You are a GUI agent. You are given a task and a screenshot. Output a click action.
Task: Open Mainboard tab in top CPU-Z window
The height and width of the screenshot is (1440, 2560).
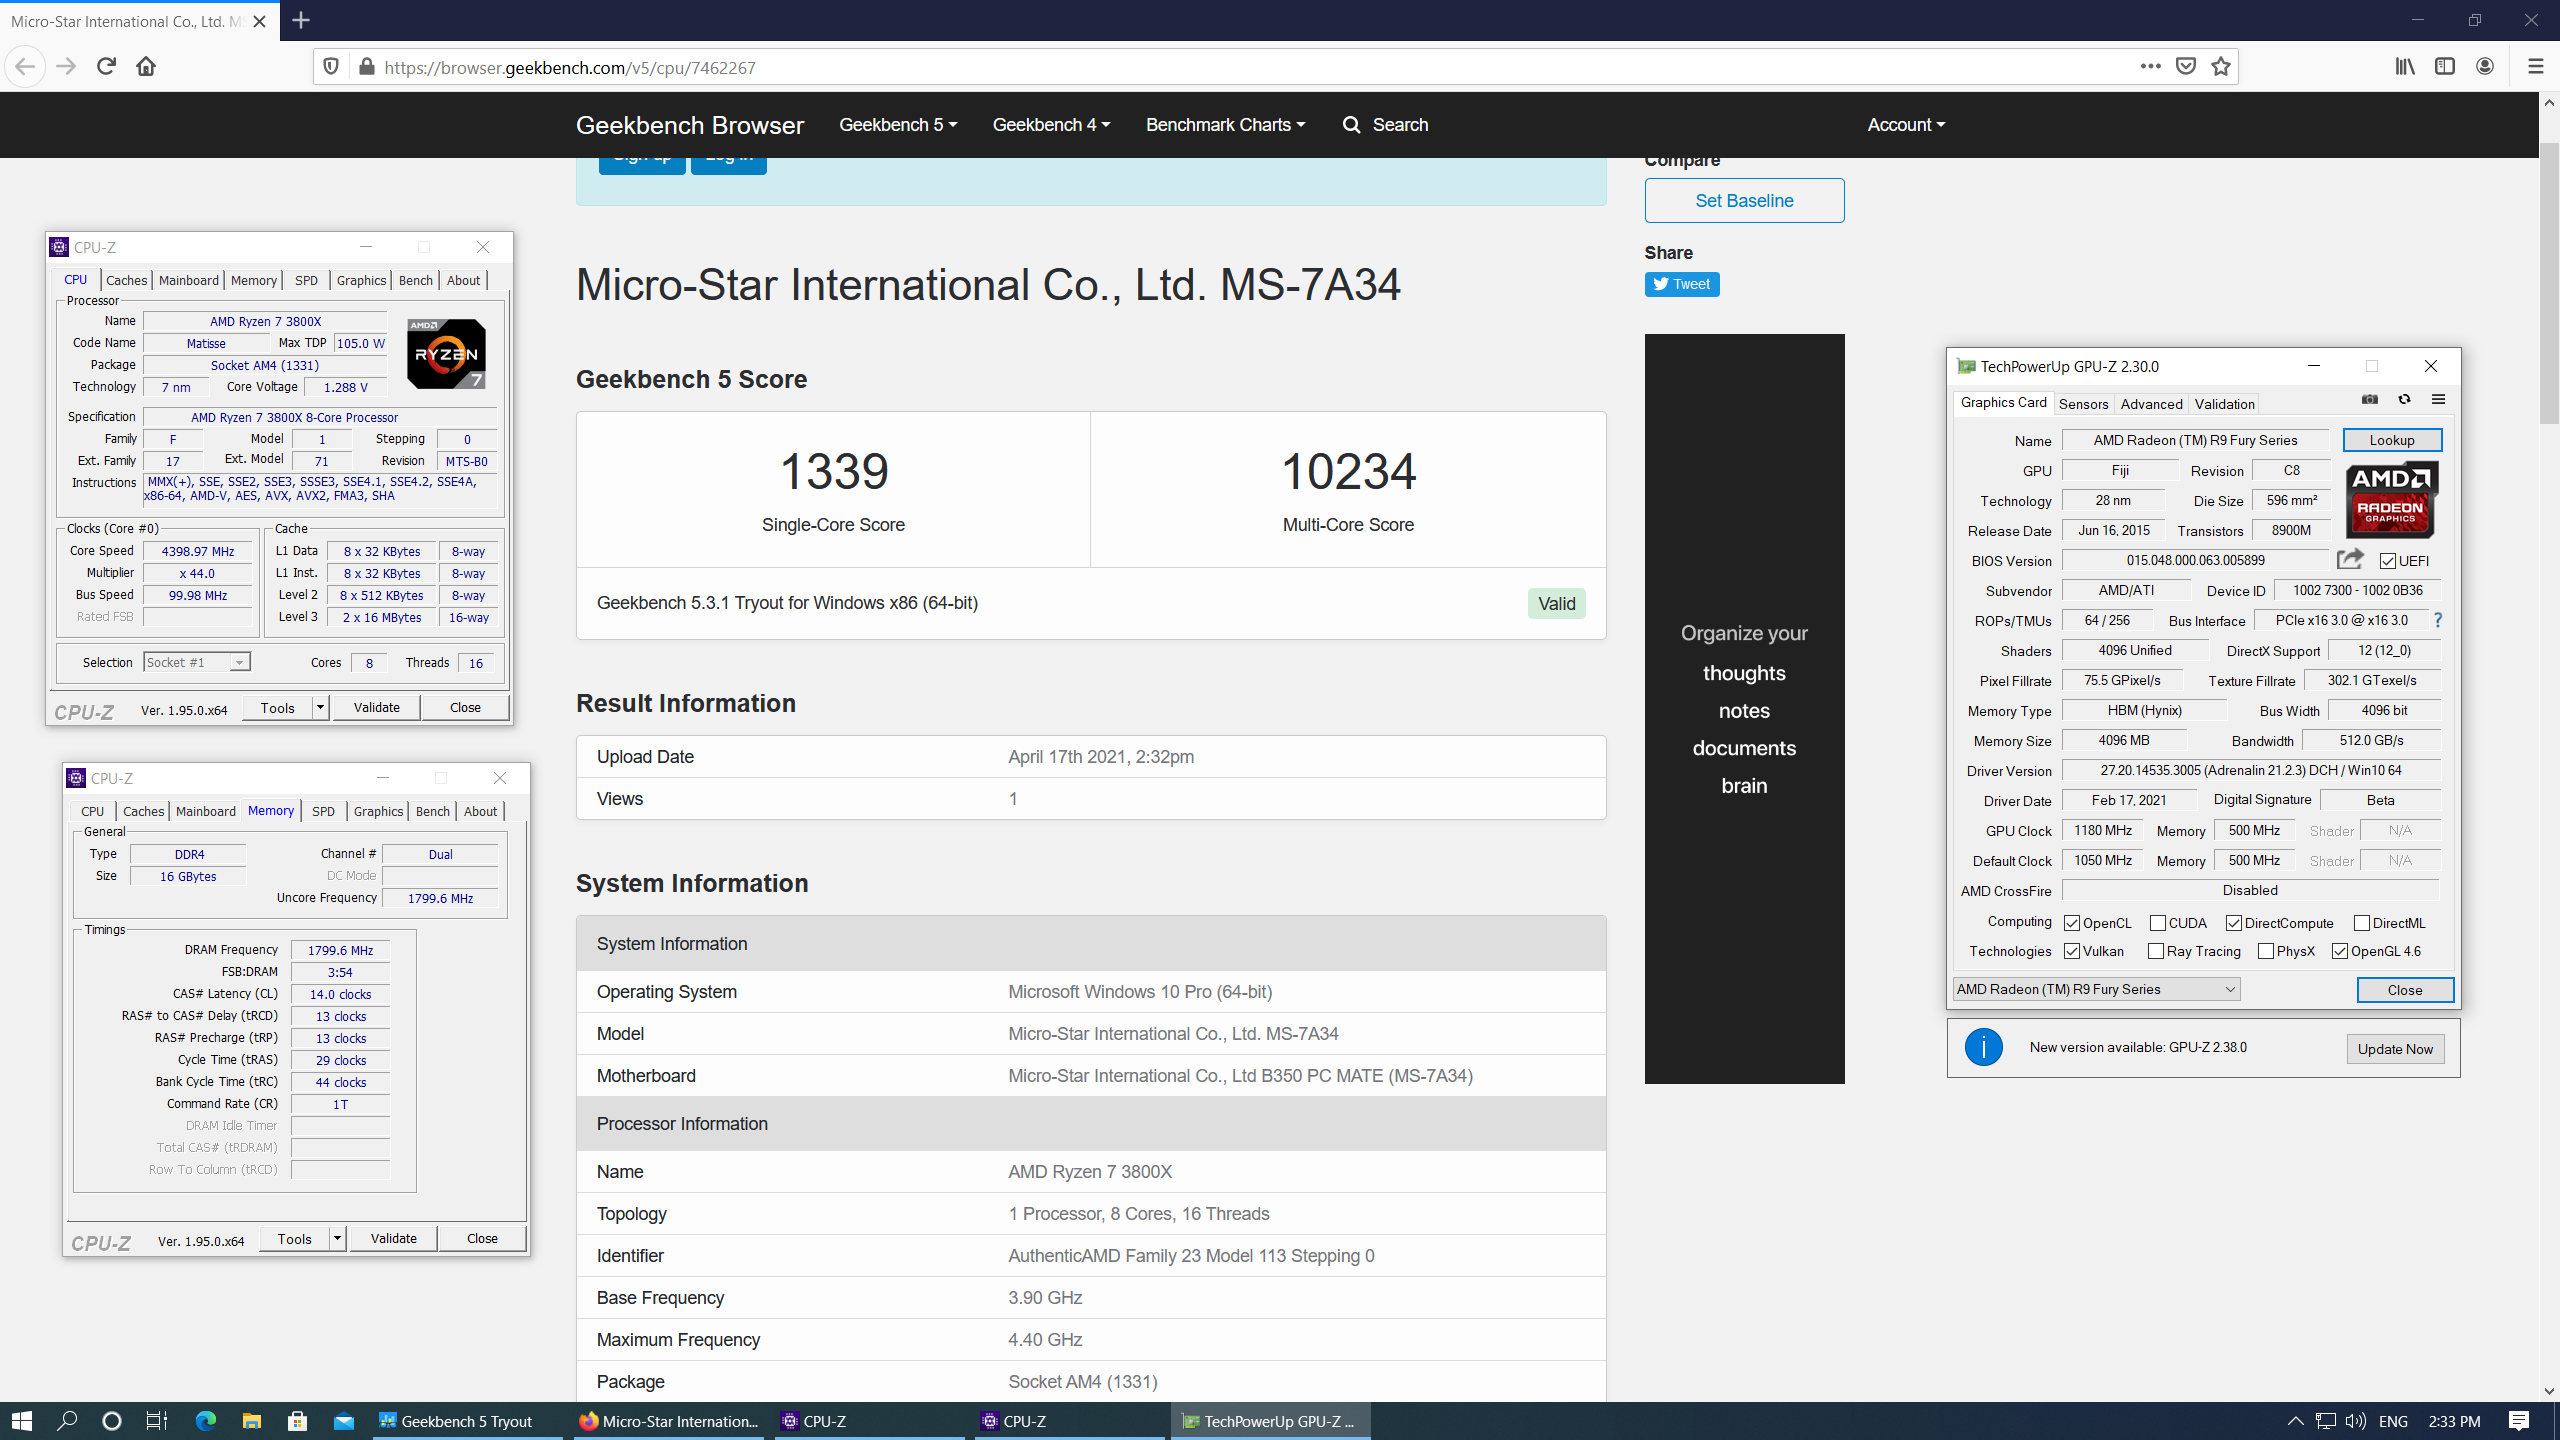[188, 280]
